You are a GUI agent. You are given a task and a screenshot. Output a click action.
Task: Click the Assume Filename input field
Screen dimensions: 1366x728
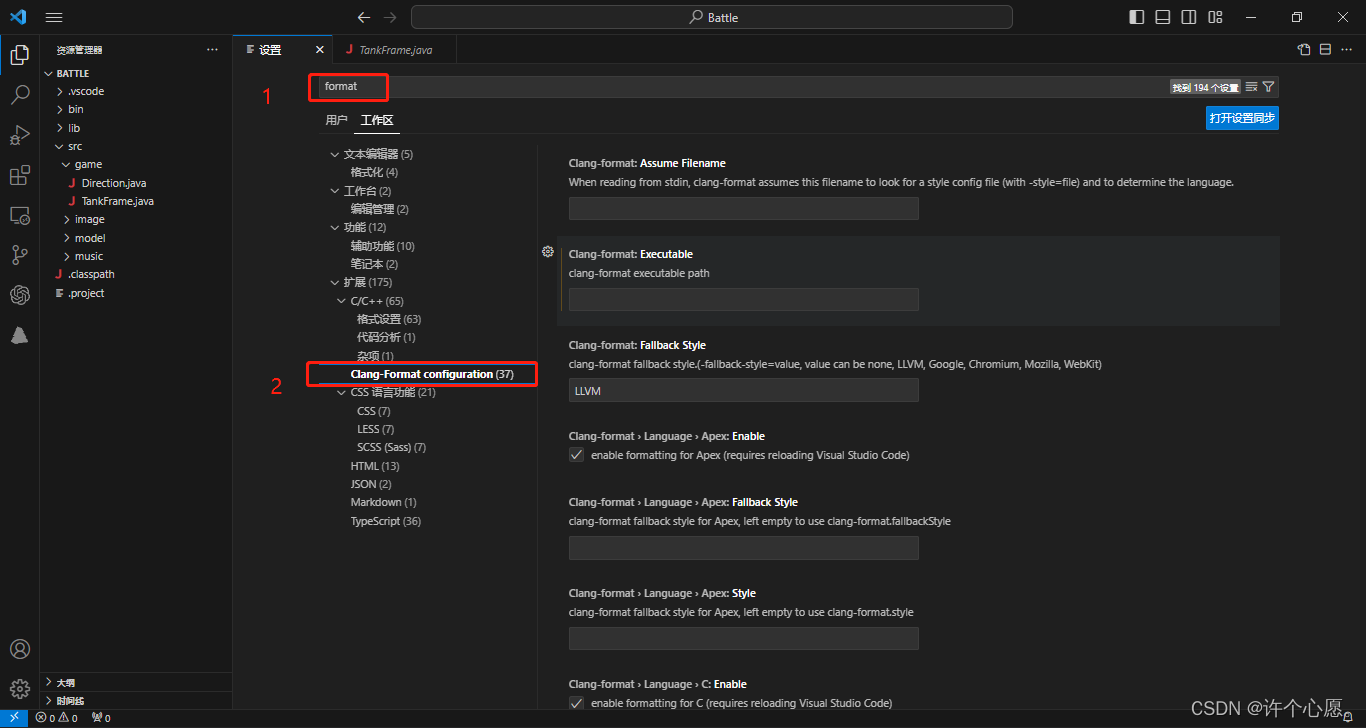tap(744, 208)
